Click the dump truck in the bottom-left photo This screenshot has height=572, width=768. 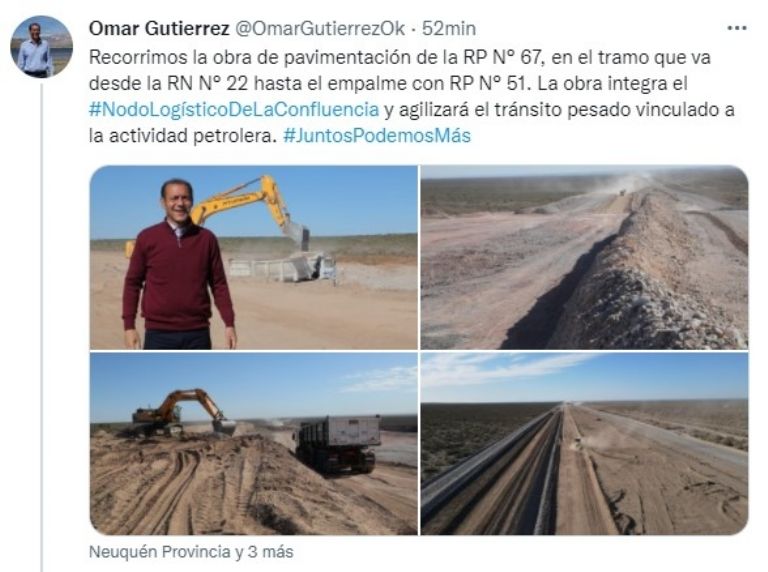(x=338, y=443)
